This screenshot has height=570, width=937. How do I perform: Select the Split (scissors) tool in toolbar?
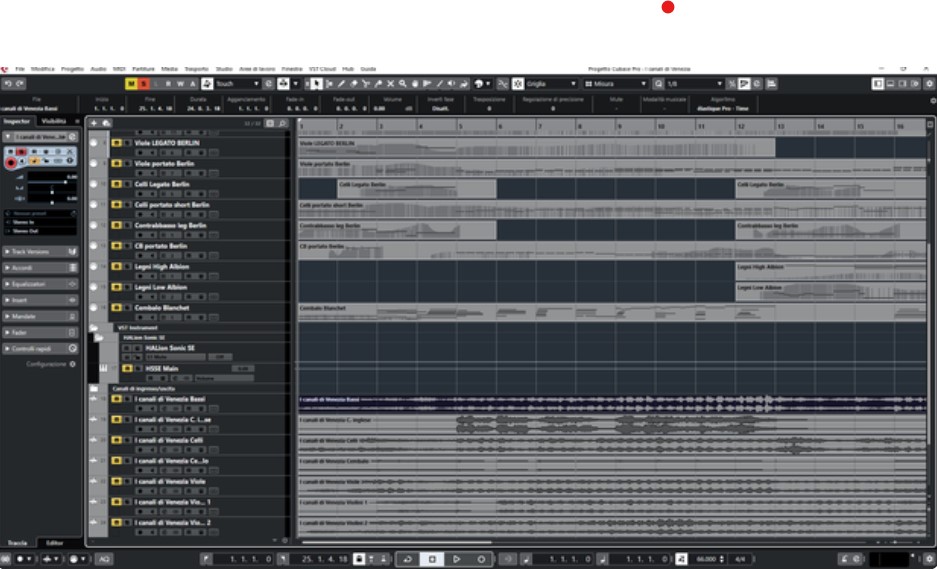pos(366,84)
